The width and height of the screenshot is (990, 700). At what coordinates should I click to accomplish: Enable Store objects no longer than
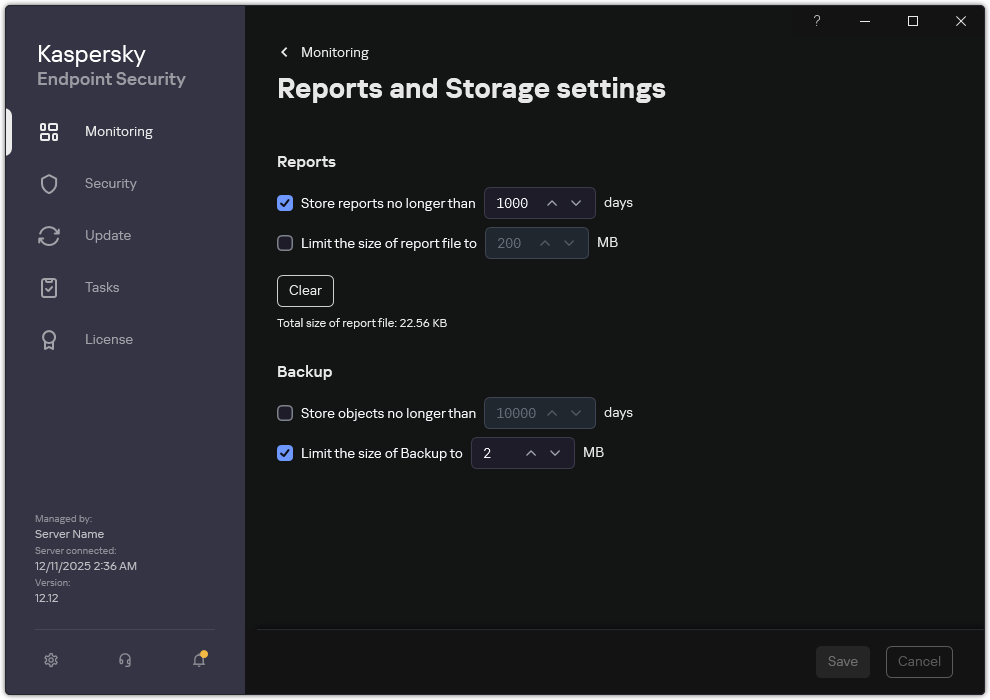pyautogui.click(x=285, y=413)
